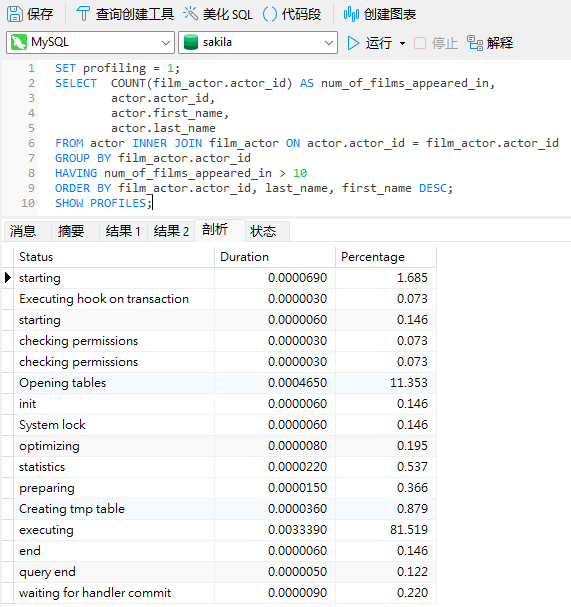Click line number 6 in the editor gutter
Screen dimensions: 571x607
tap(31, 143)
